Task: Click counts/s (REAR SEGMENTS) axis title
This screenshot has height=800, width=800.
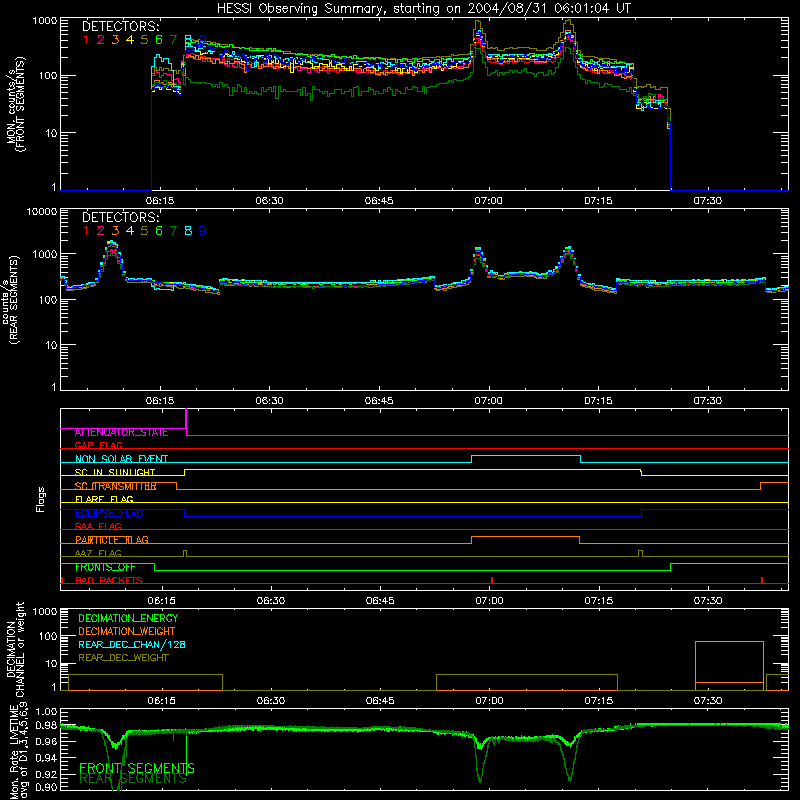Action: point(10,299)
